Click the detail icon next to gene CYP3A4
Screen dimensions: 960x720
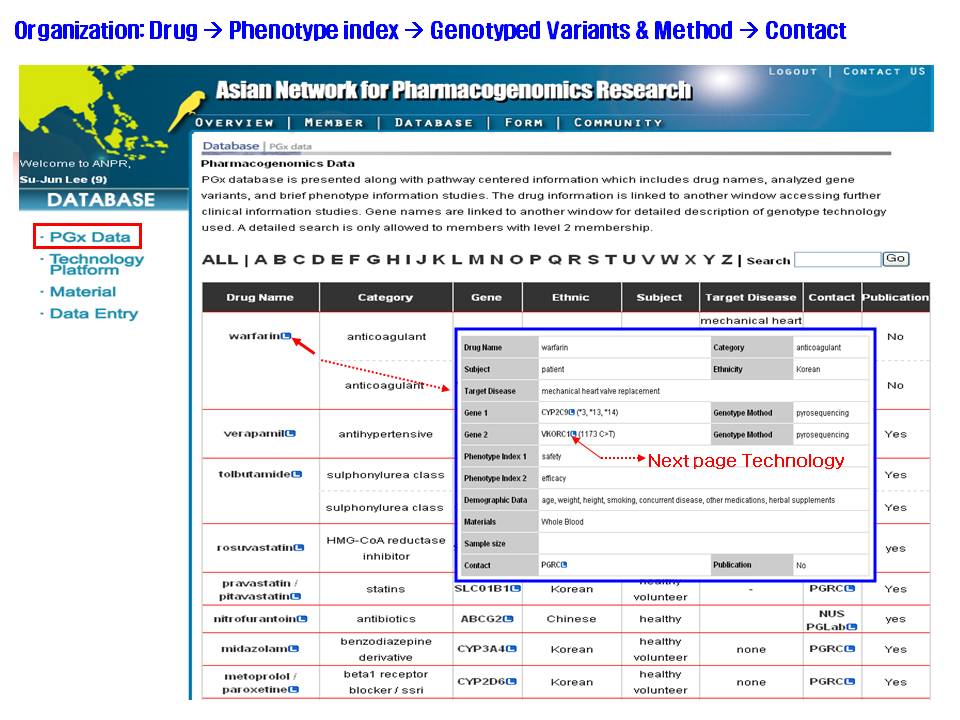click(511, 649)
